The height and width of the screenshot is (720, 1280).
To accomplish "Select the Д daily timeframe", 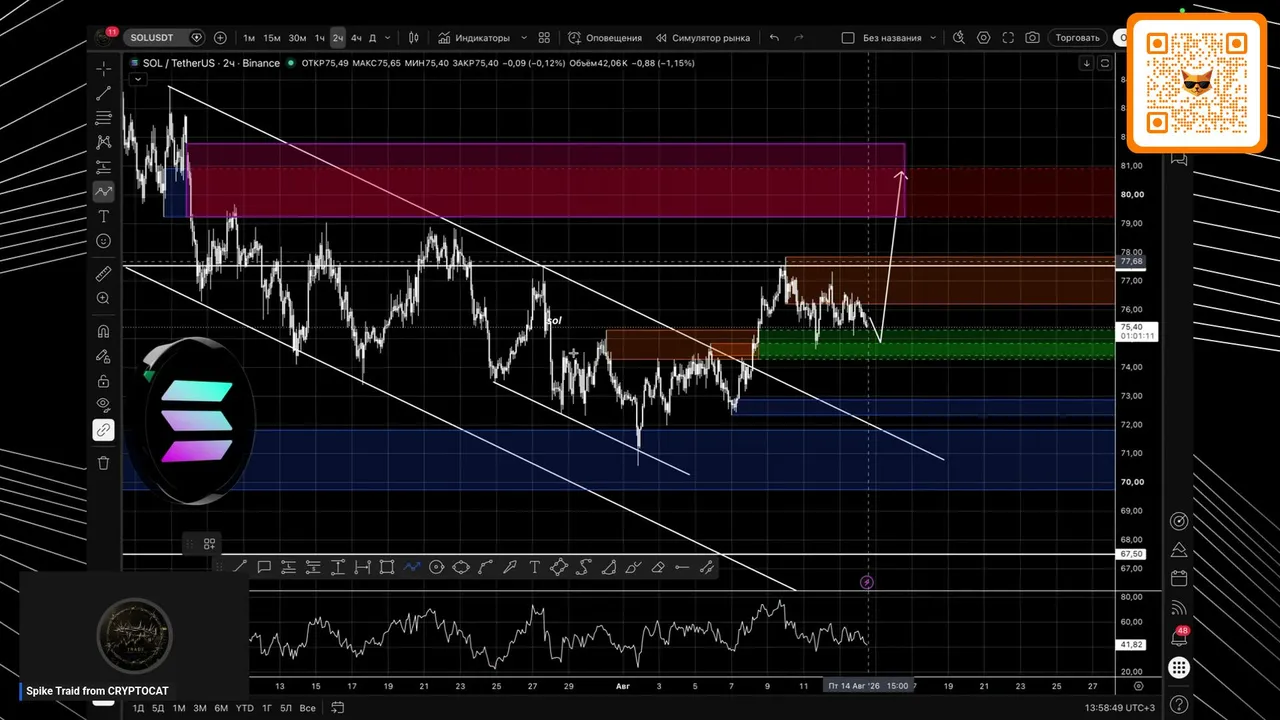I will [373, 38].
